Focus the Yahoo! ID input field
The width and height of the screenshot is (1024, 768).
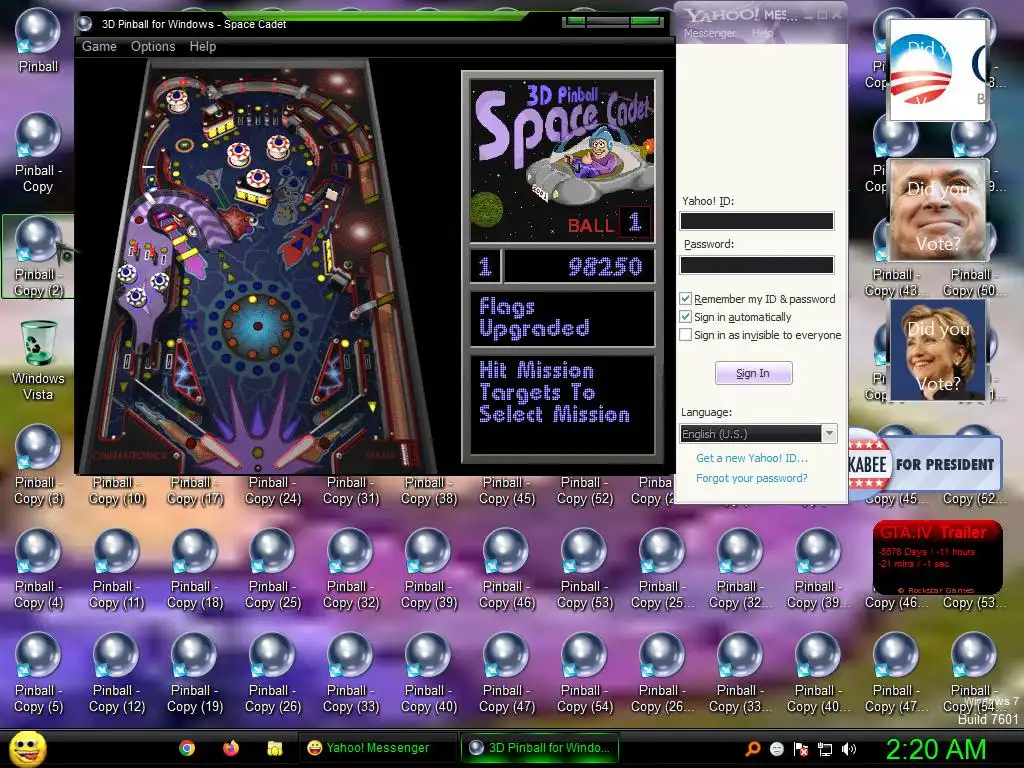(757, 221)
